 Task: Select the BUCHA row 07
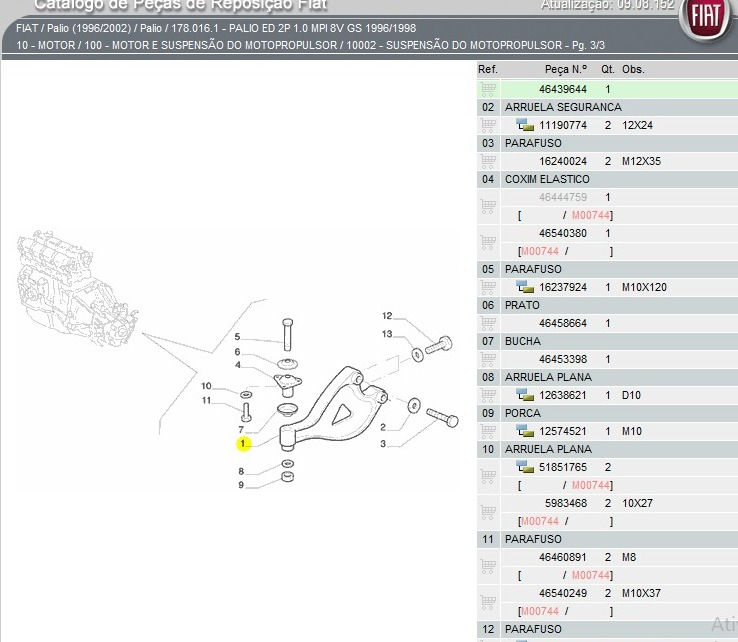pos(607,341)
